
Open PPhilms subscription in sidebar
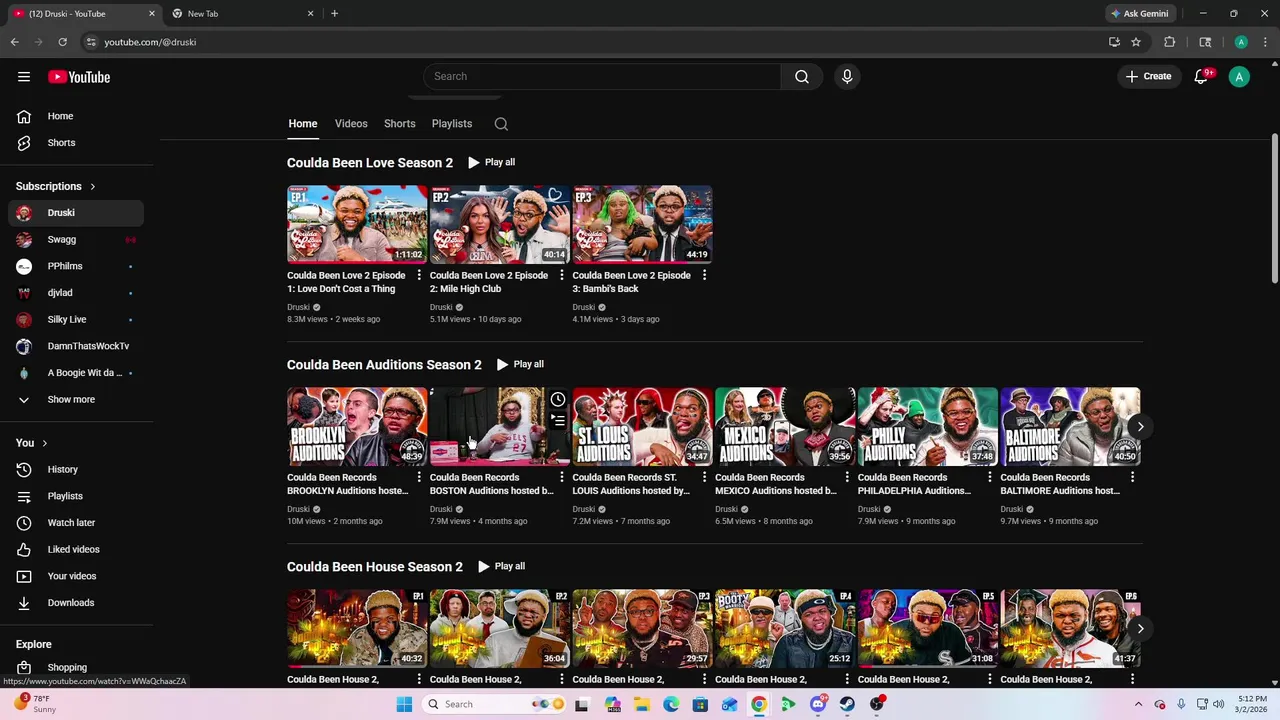click(x=76, y=266)
